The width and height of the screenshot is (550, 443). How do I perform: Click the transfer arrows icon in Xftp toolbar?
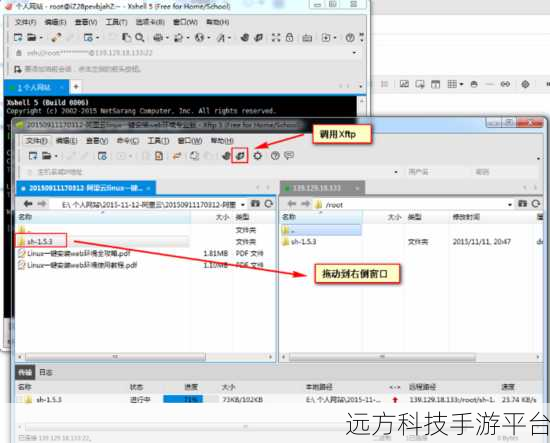177,155
